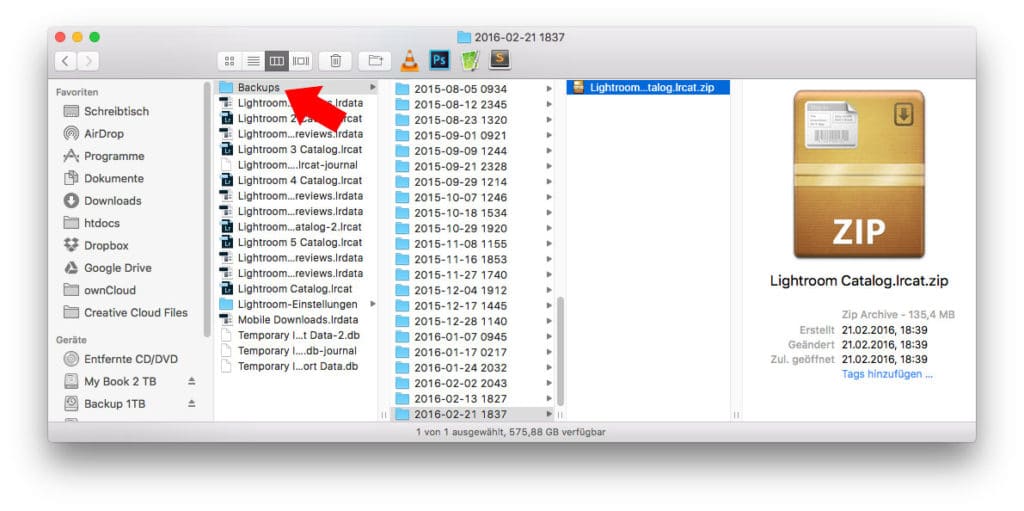
Task: Expand the Lightroom-Einstellungen folder arrow
Action: [373, 304]
